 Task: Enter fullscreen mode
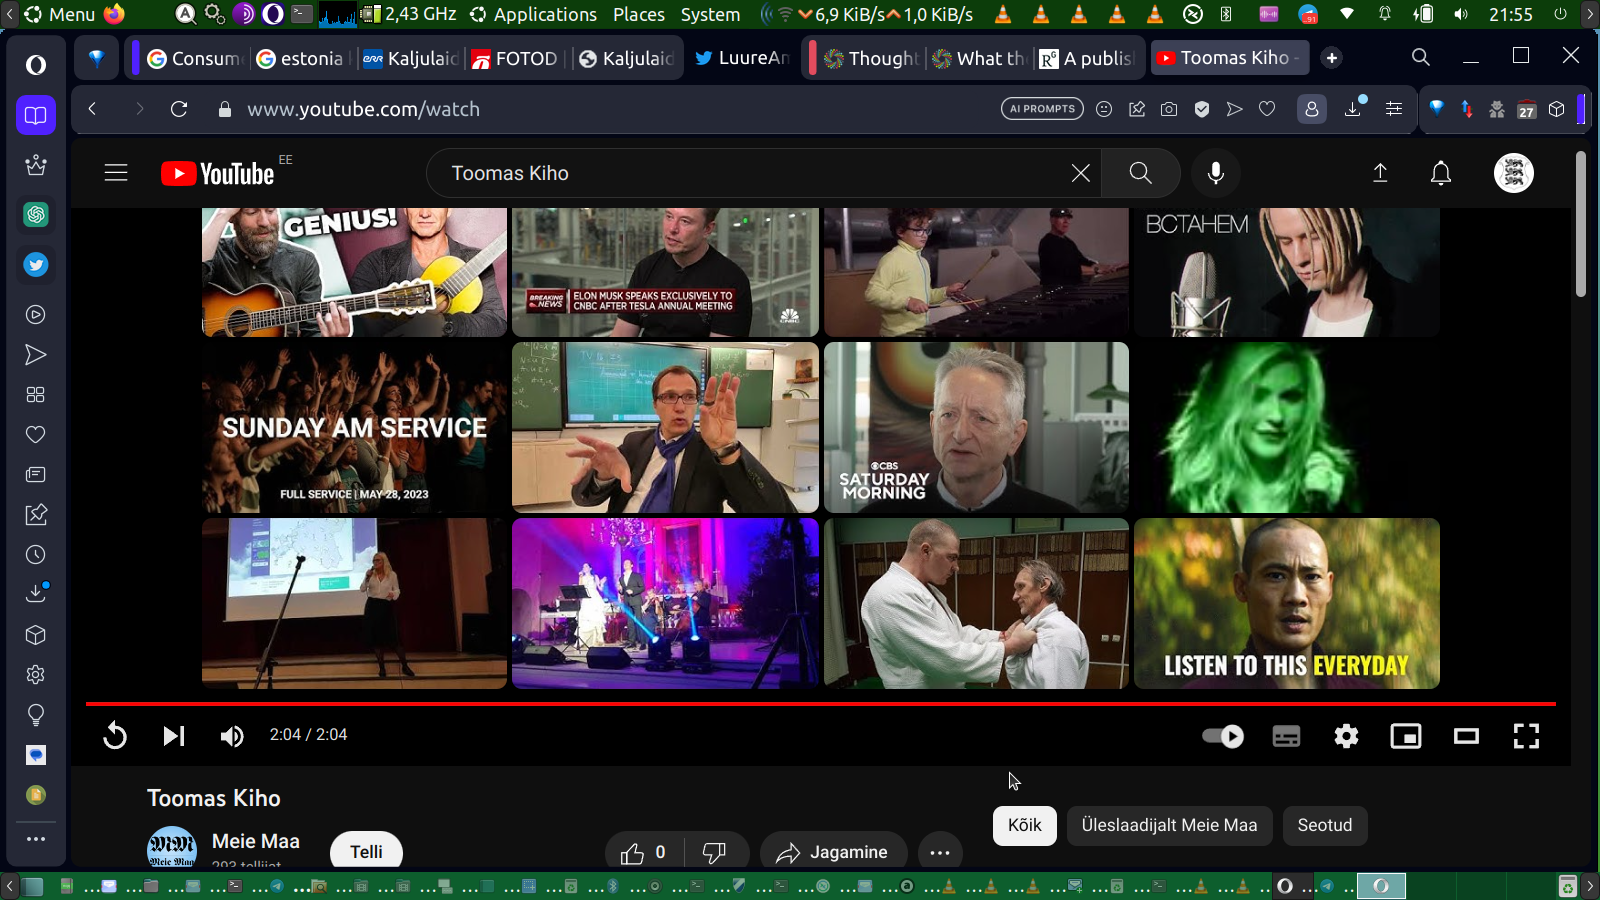(1526, 737)
